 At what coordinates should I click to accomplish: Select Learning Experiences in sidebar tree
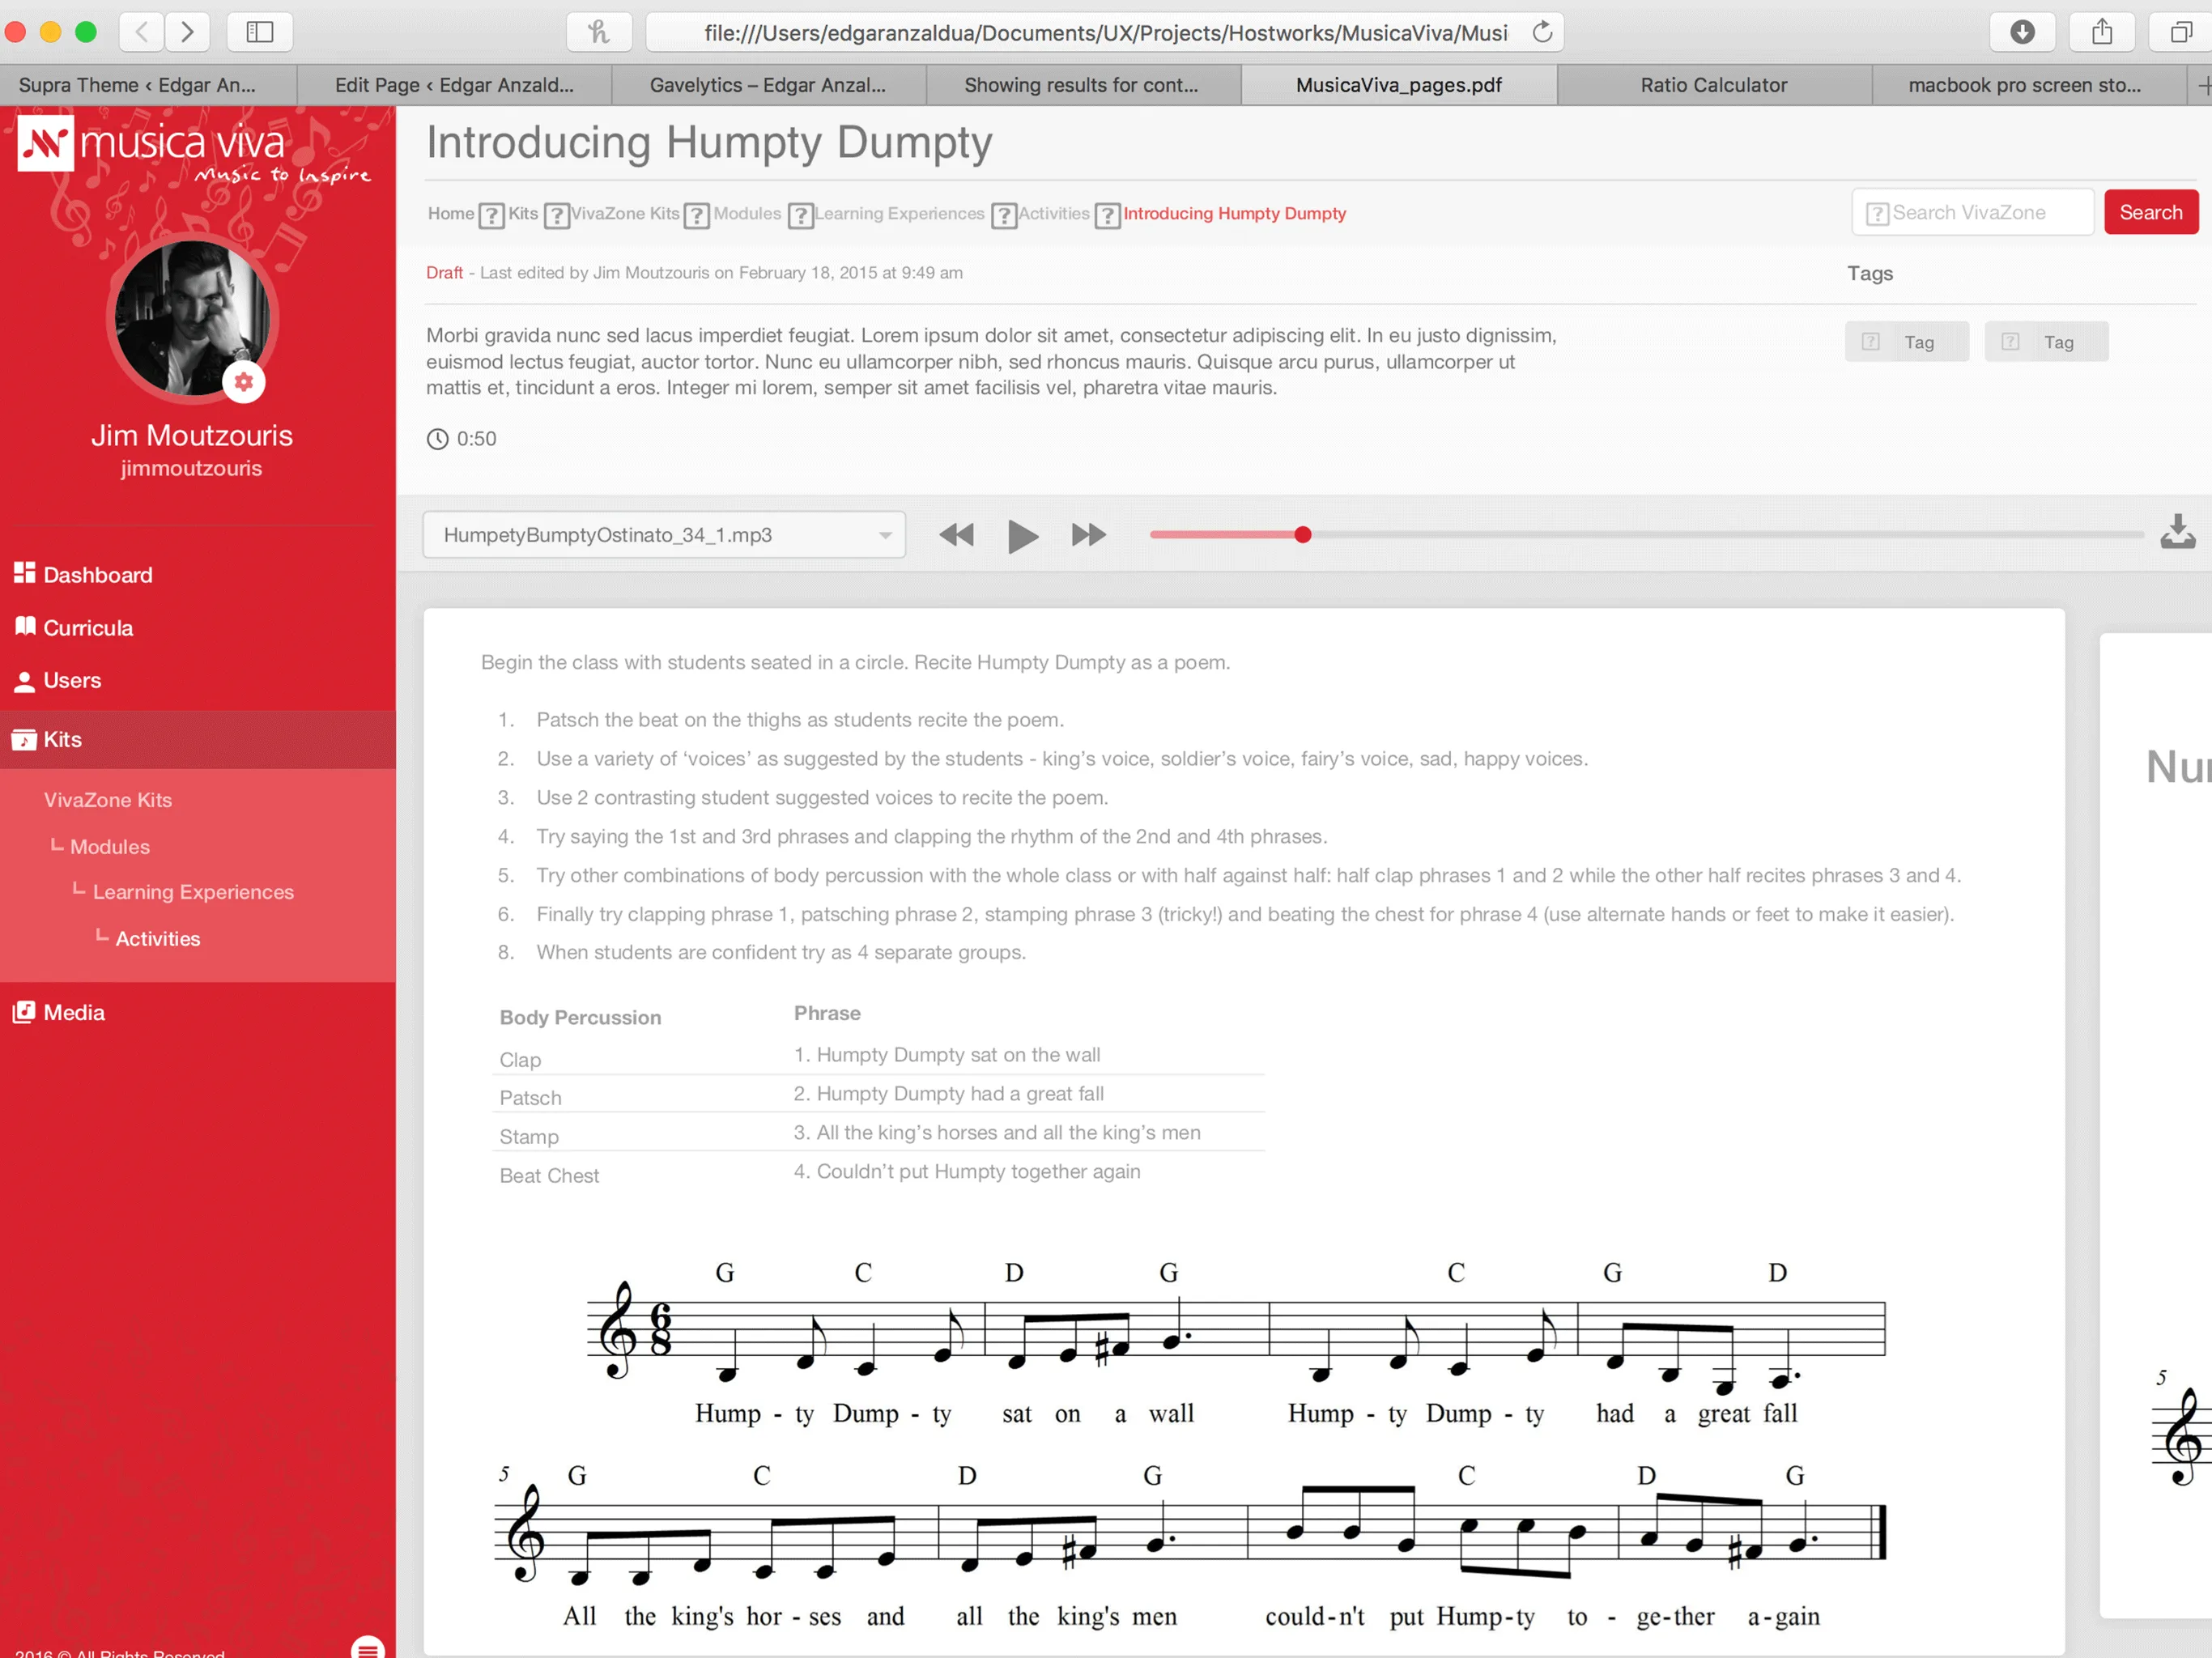[193, 892]
